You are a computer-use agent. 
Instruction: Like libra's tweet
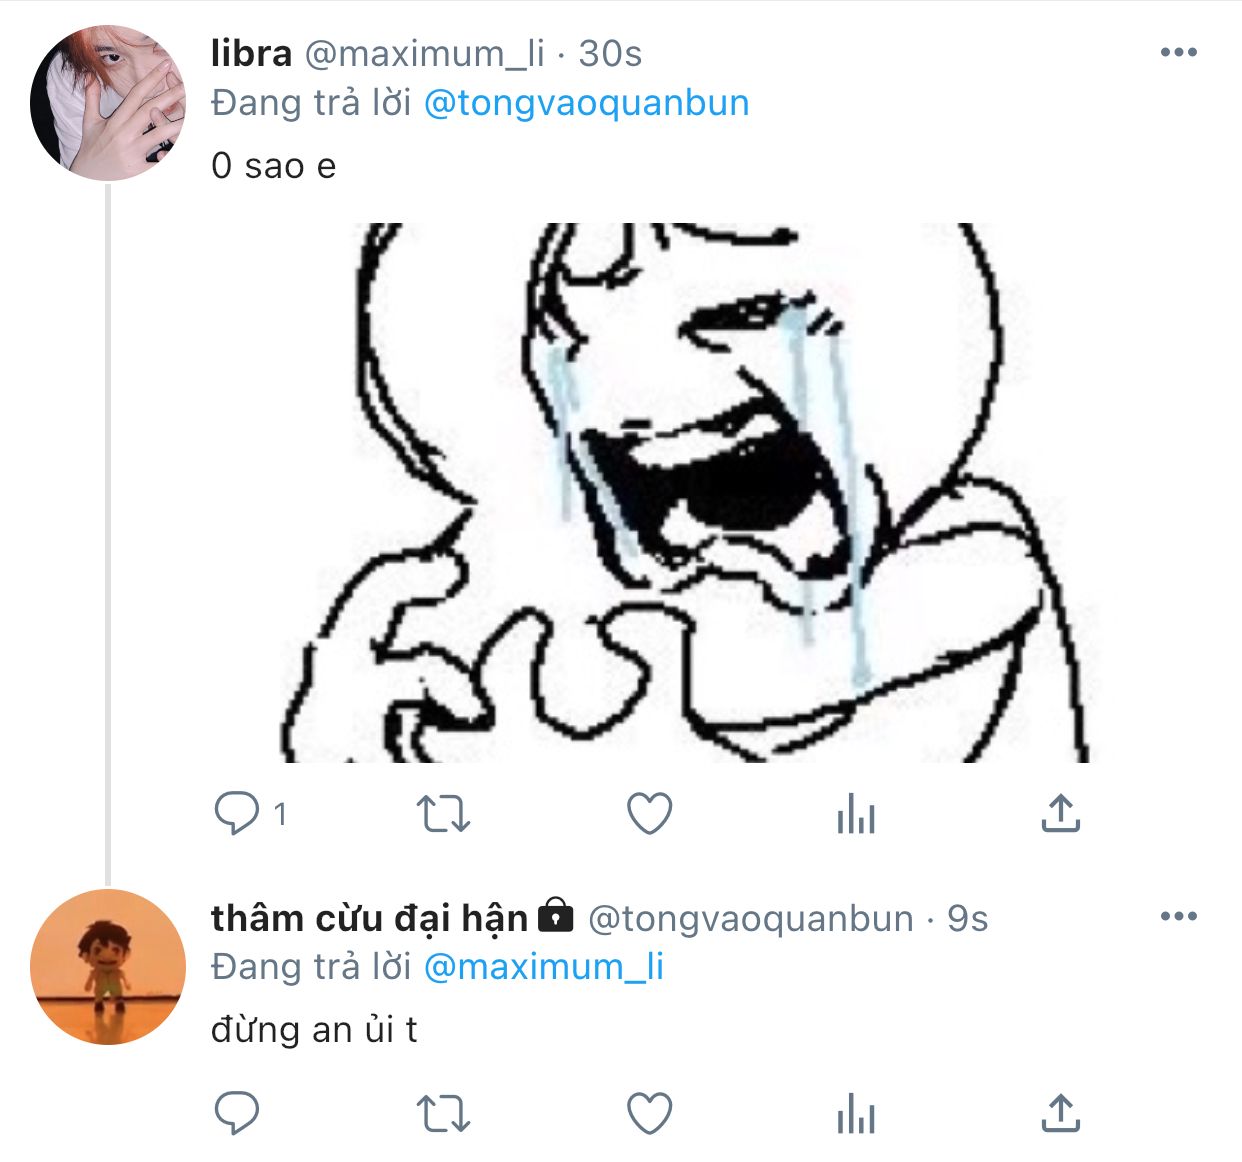[x=649, y=814]
